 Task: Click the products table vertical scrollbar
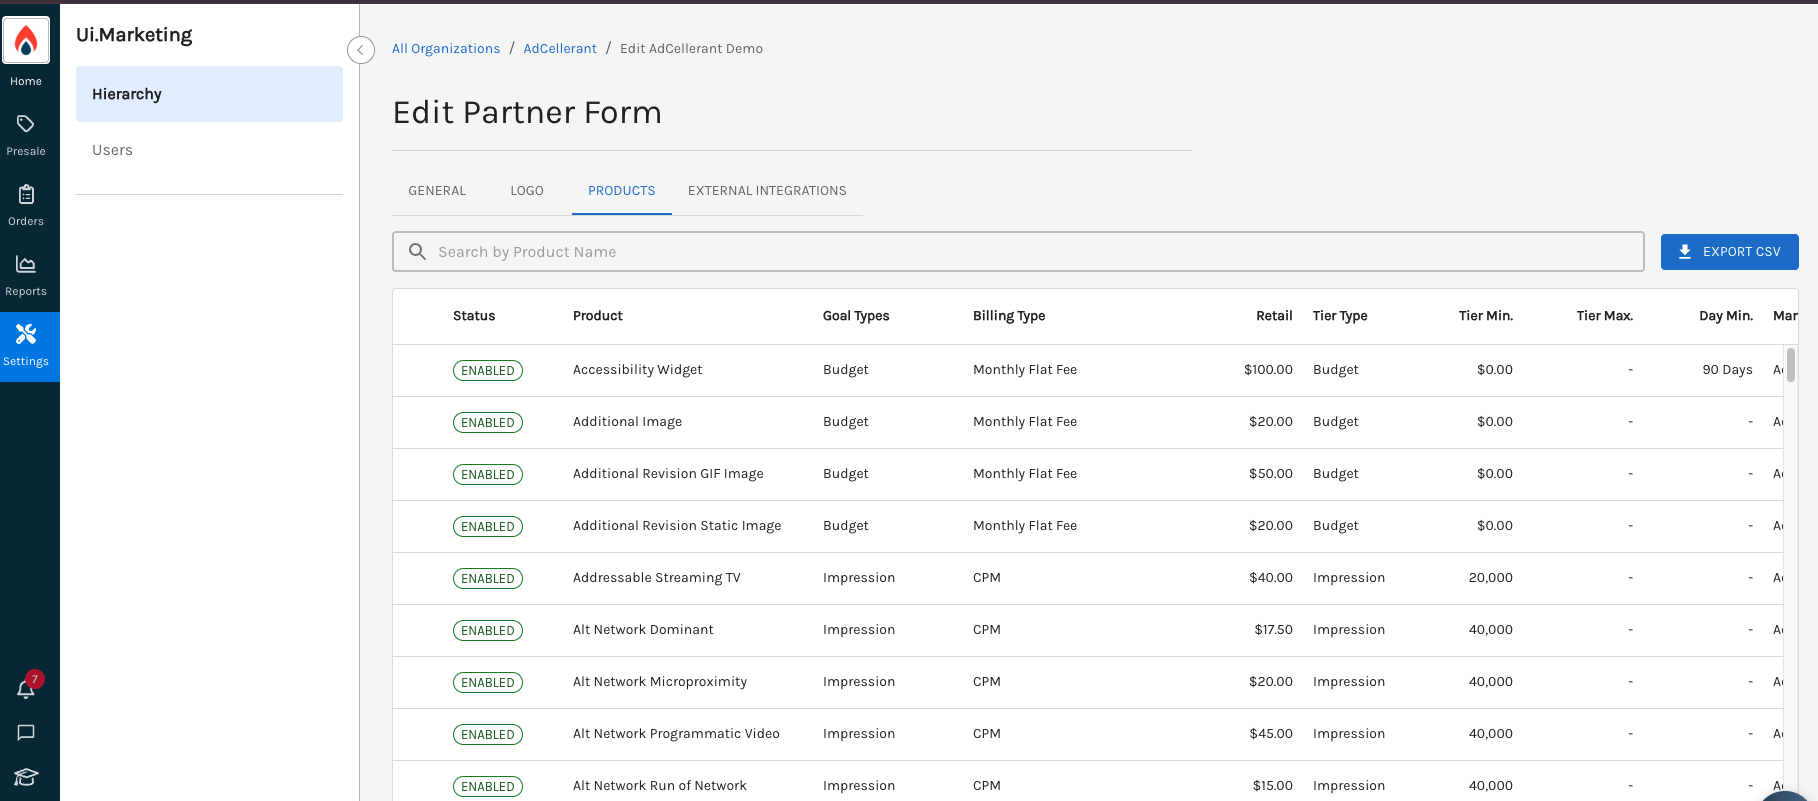click(1790, 365)
